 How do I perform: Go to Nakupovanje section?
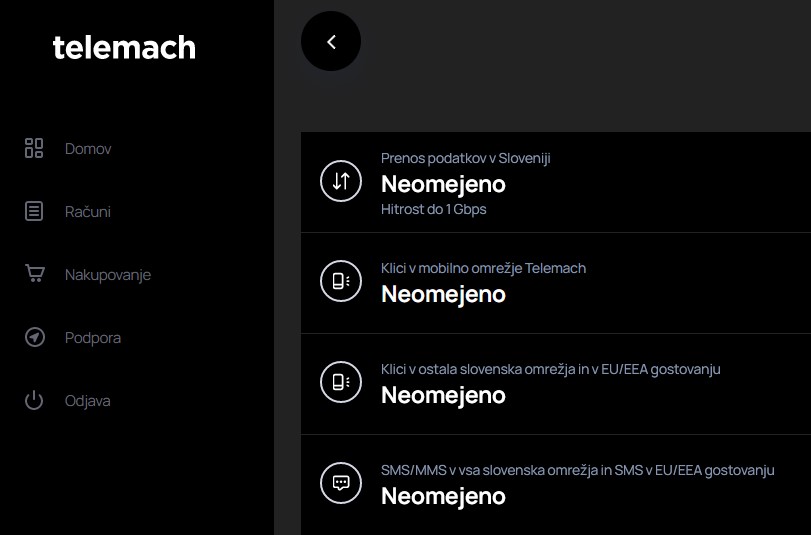click(108, 275)
